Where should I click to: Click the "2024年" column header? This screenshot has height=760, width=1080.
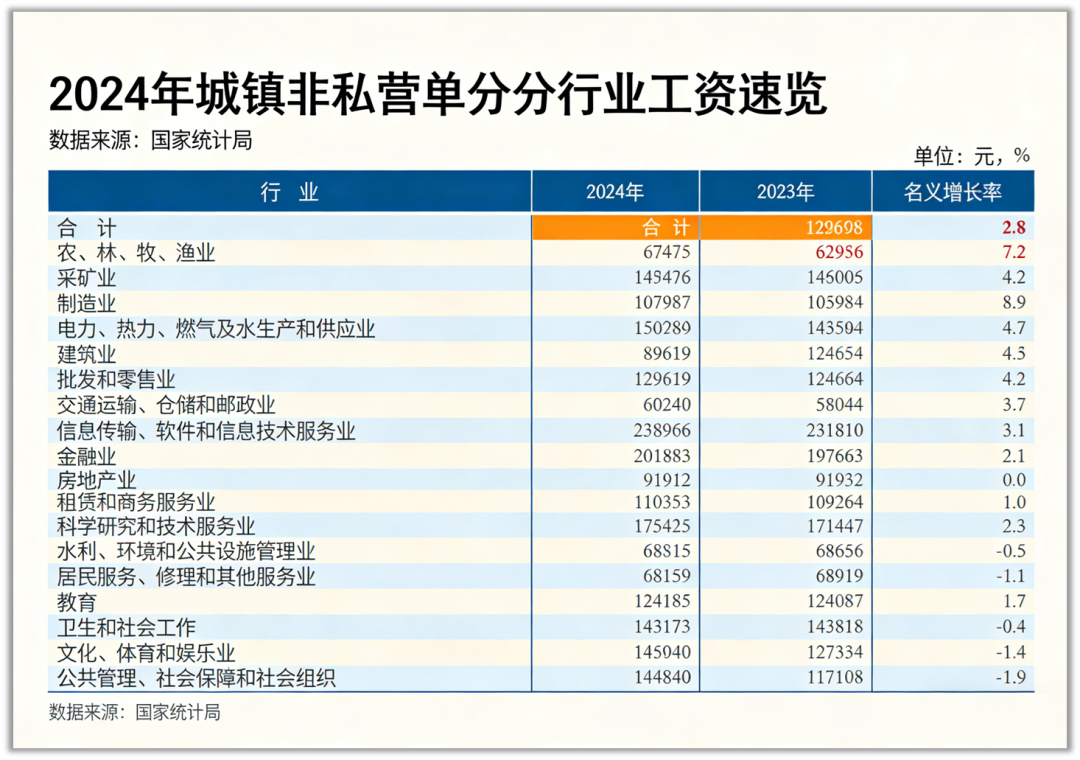[x=614, y=192]
